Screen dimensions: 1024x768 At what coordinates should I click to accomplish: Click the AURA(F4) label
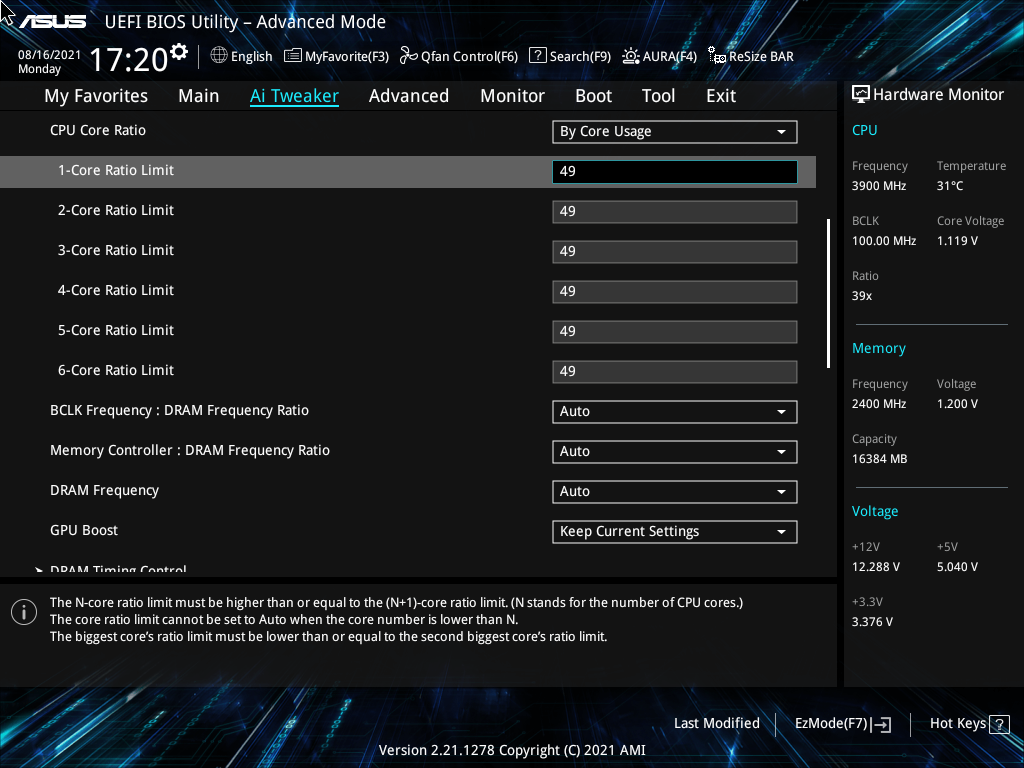tap(670, 56)
